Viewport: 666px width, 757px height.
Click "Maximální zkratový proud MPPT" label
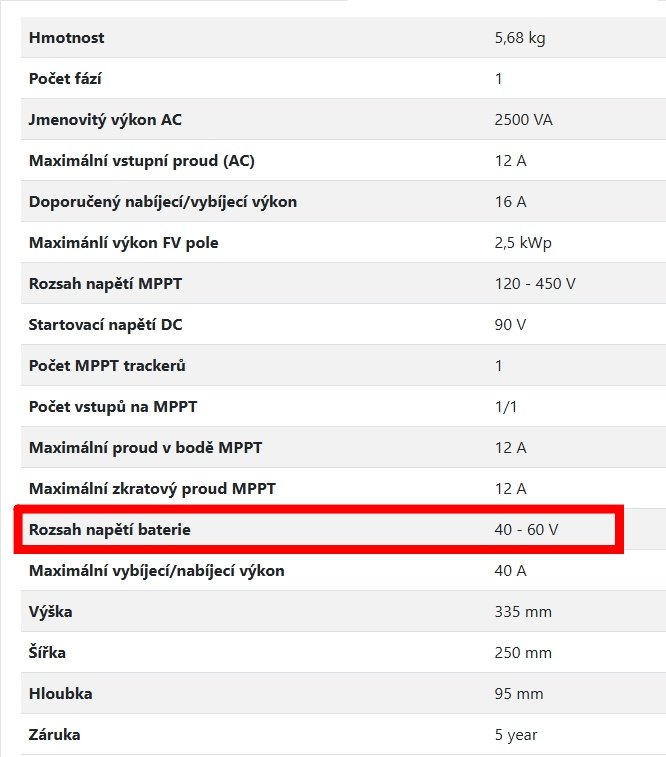pyautogui.click(x=152, y=489)
